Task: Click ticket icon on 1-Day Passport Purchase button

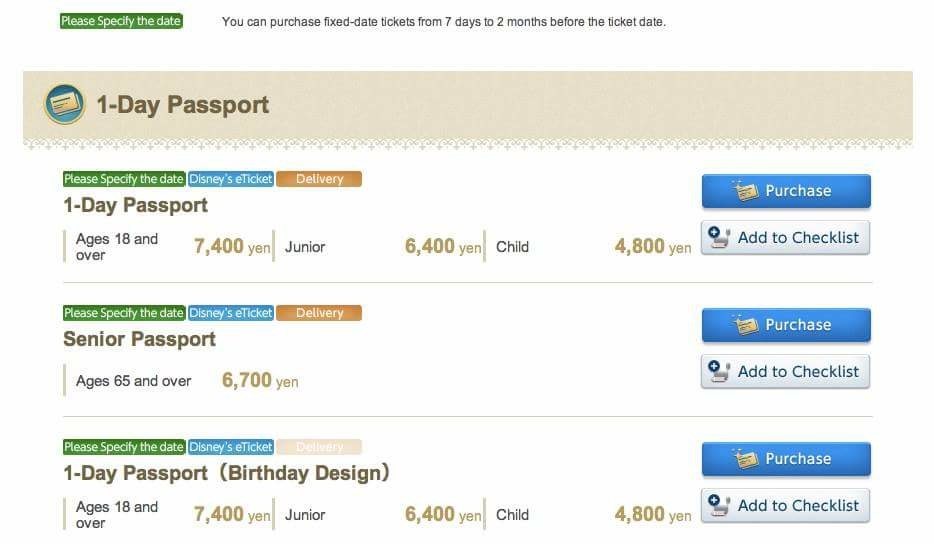Action: 745,190
